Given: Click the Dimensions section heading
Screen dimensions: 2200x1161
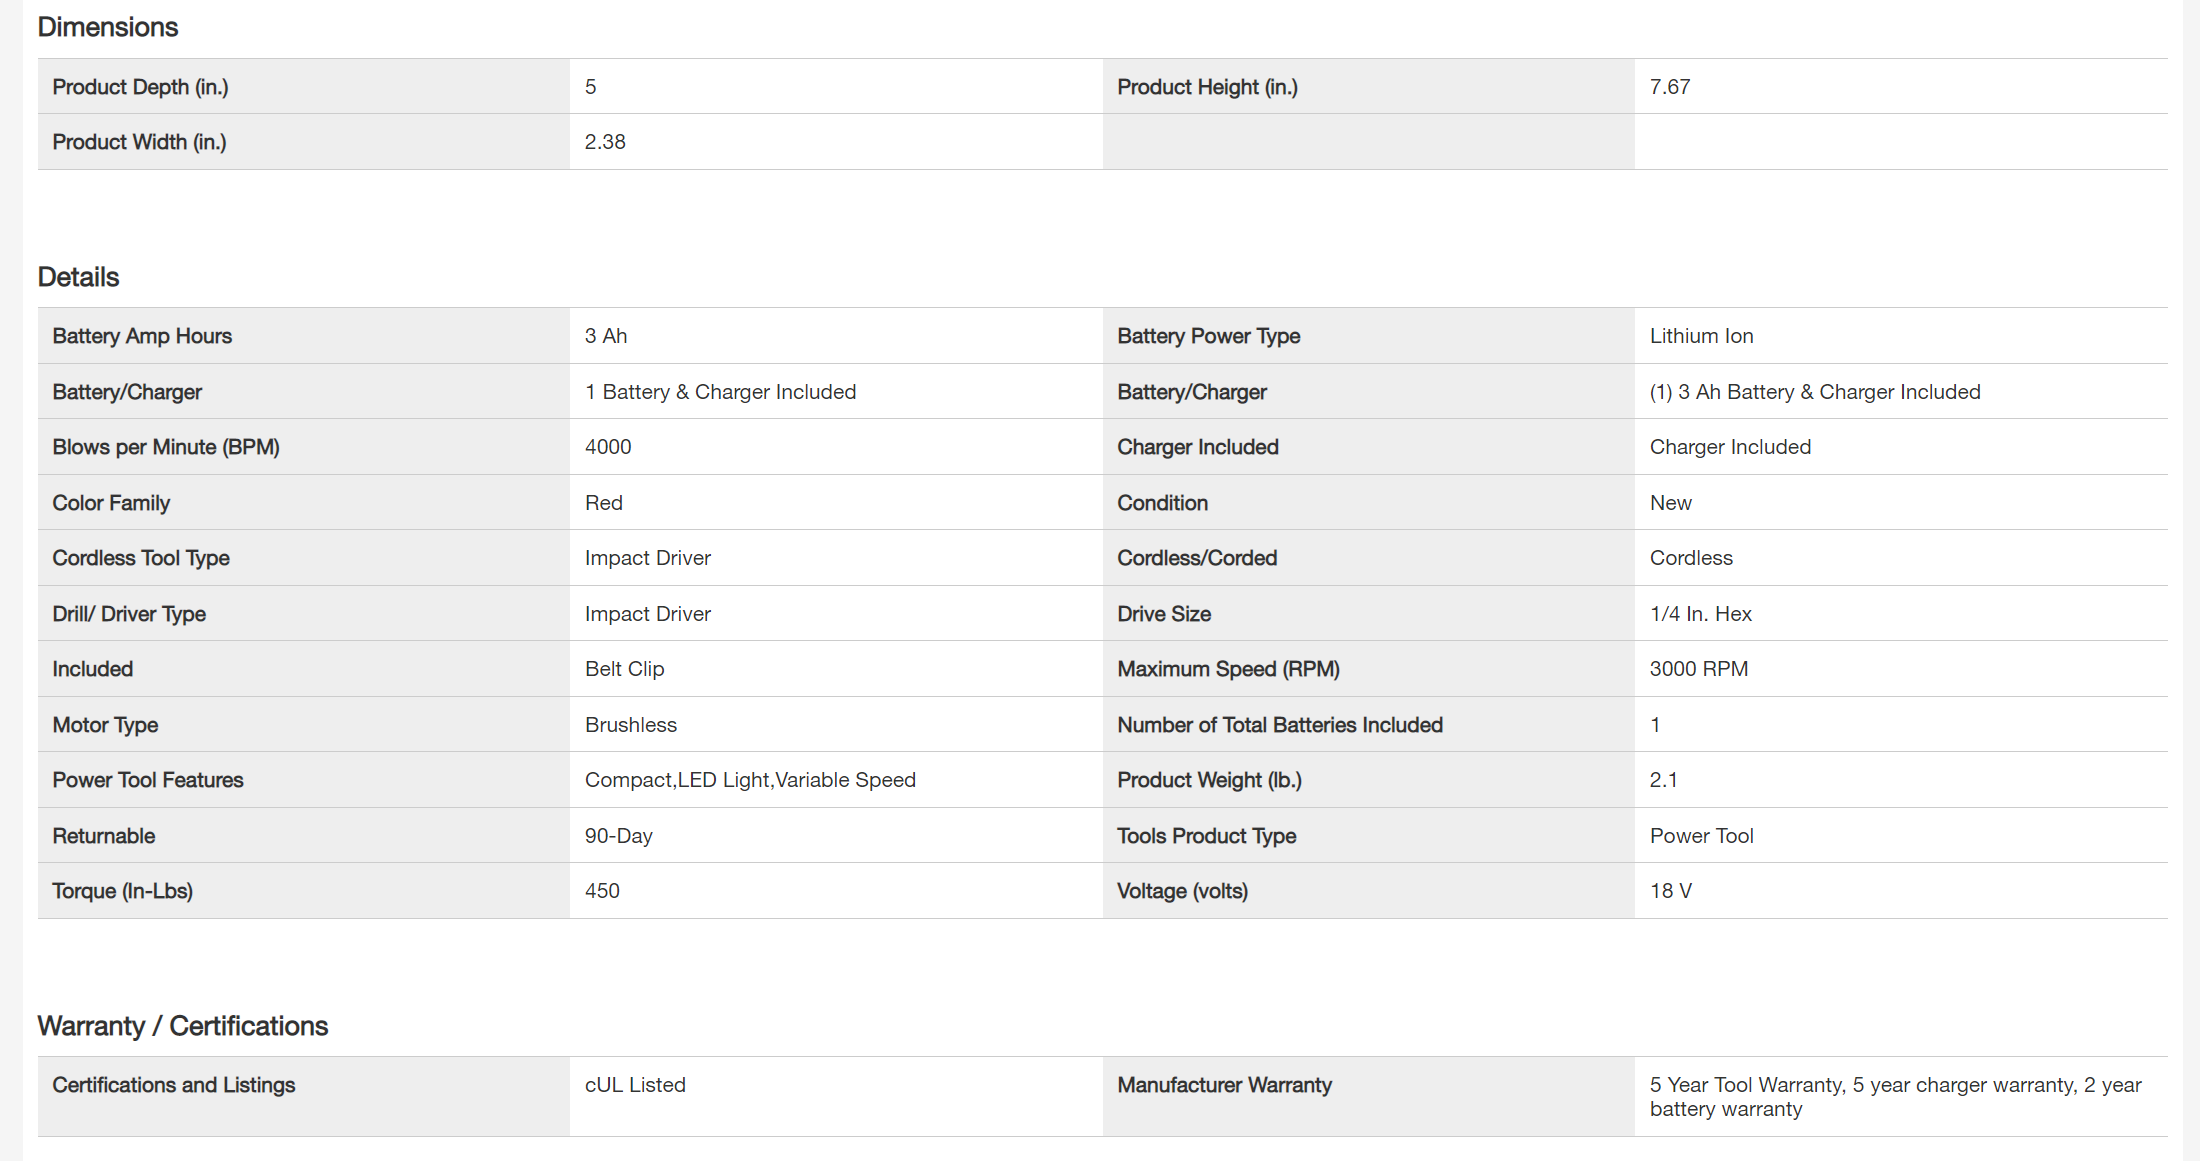Looking at the screenshot, I should click(x=108, y=27).
